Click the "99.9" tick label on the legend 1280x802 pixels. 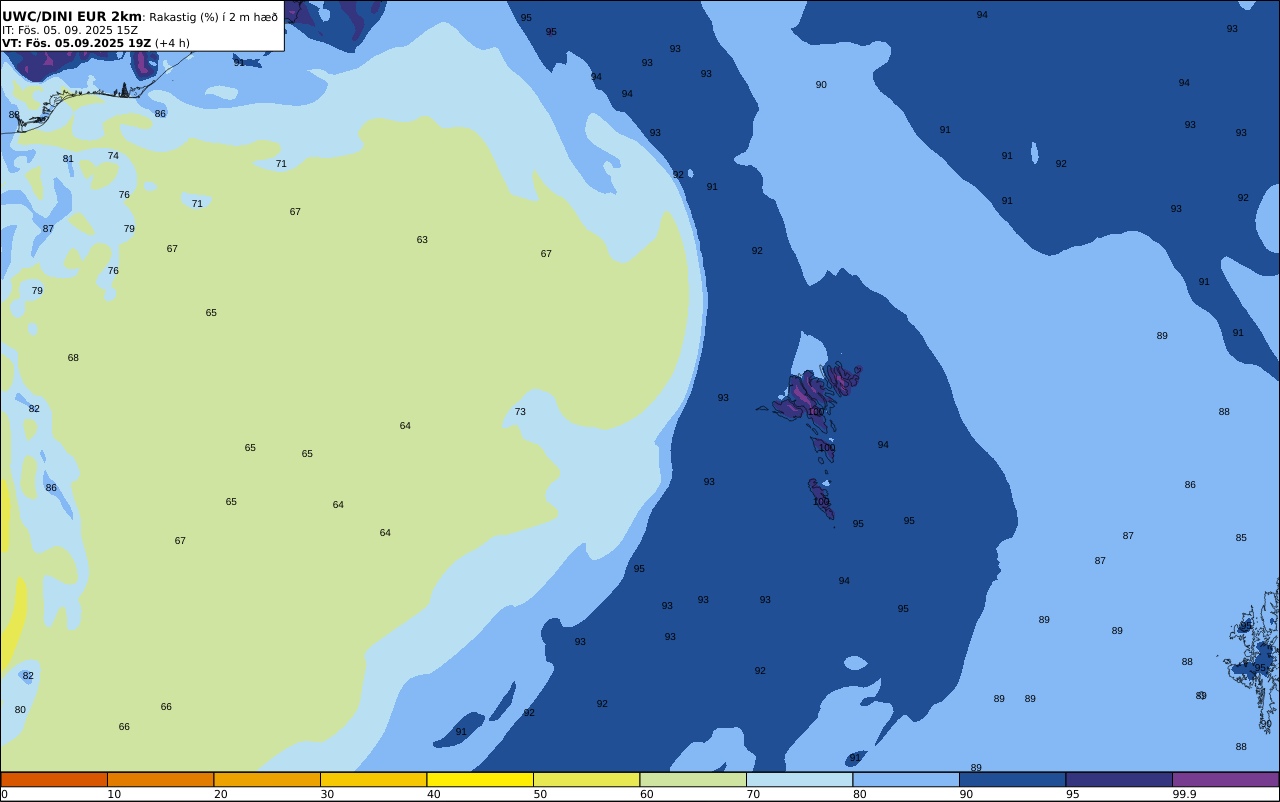1184,794
